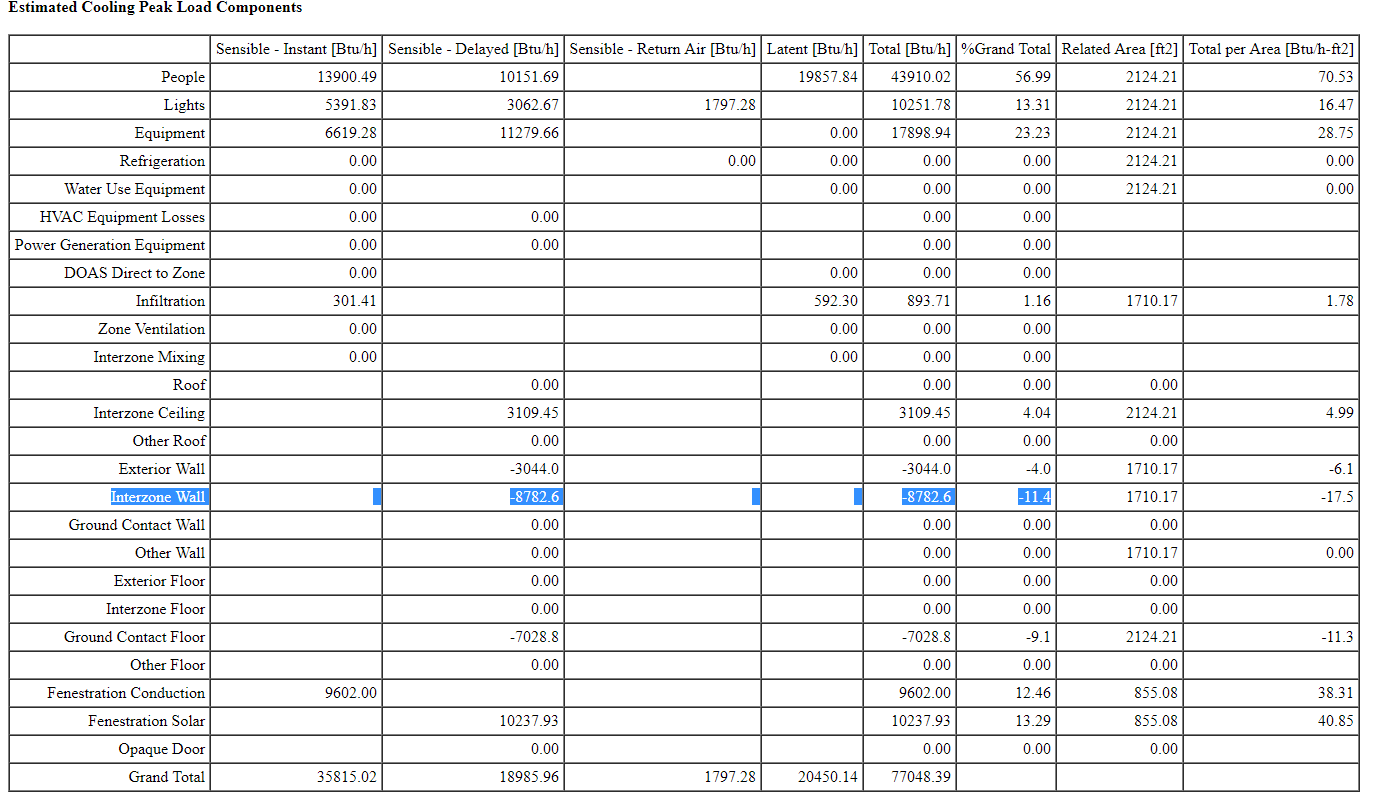Click People percent grand total 56.99
Screen dimensions: 1374x800
pyautogui.click(x=1034, y=77)
